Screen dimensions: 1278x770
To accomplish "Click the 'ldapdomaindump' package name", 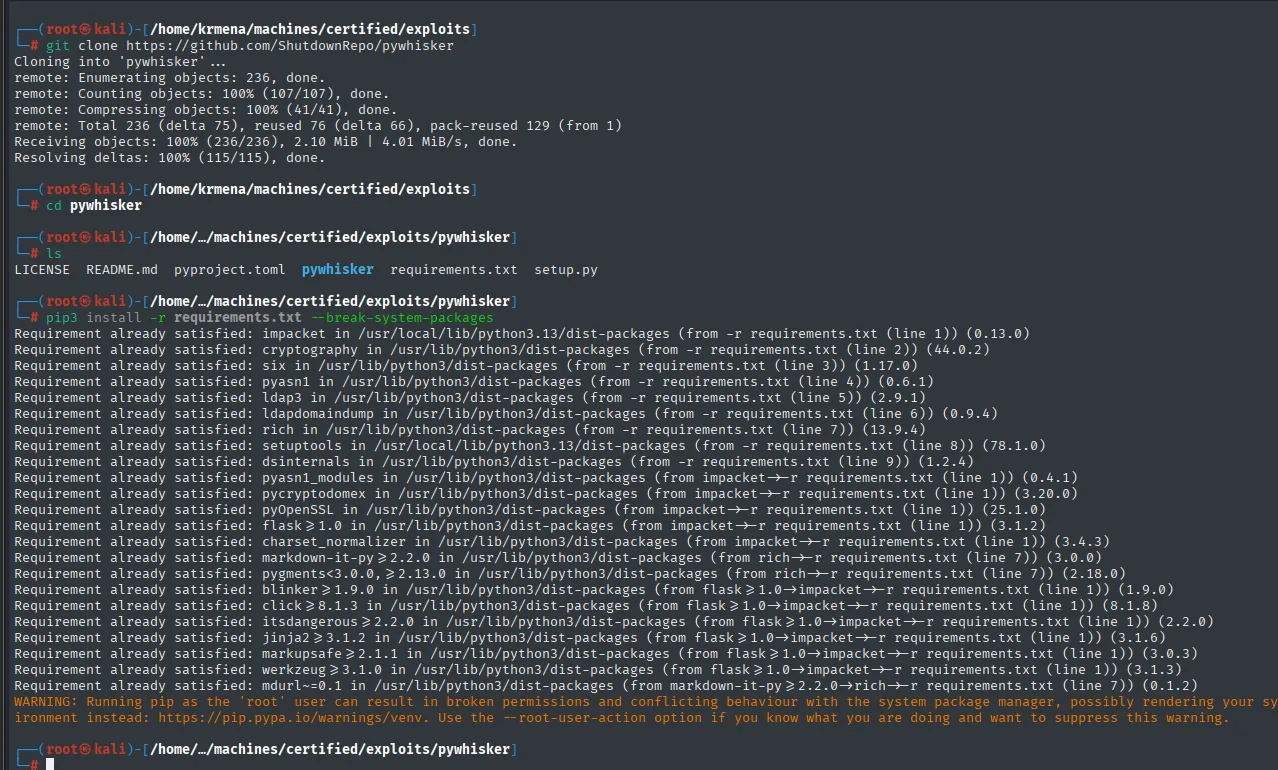I will tap(318, 413).
